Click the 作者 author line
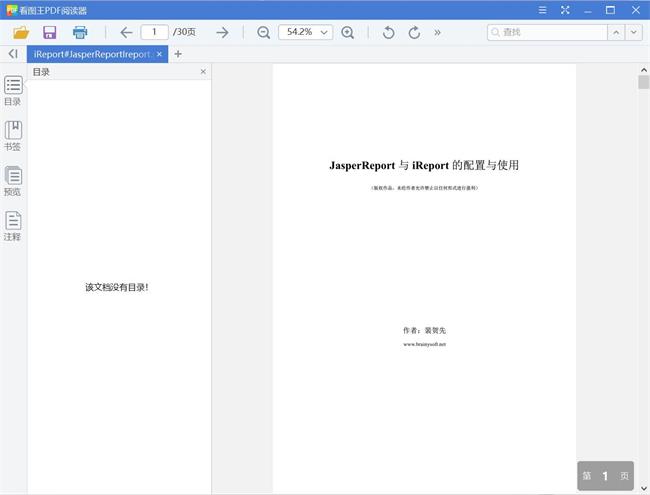This screenshot has width=650, height=495. [x=424, y=330]
